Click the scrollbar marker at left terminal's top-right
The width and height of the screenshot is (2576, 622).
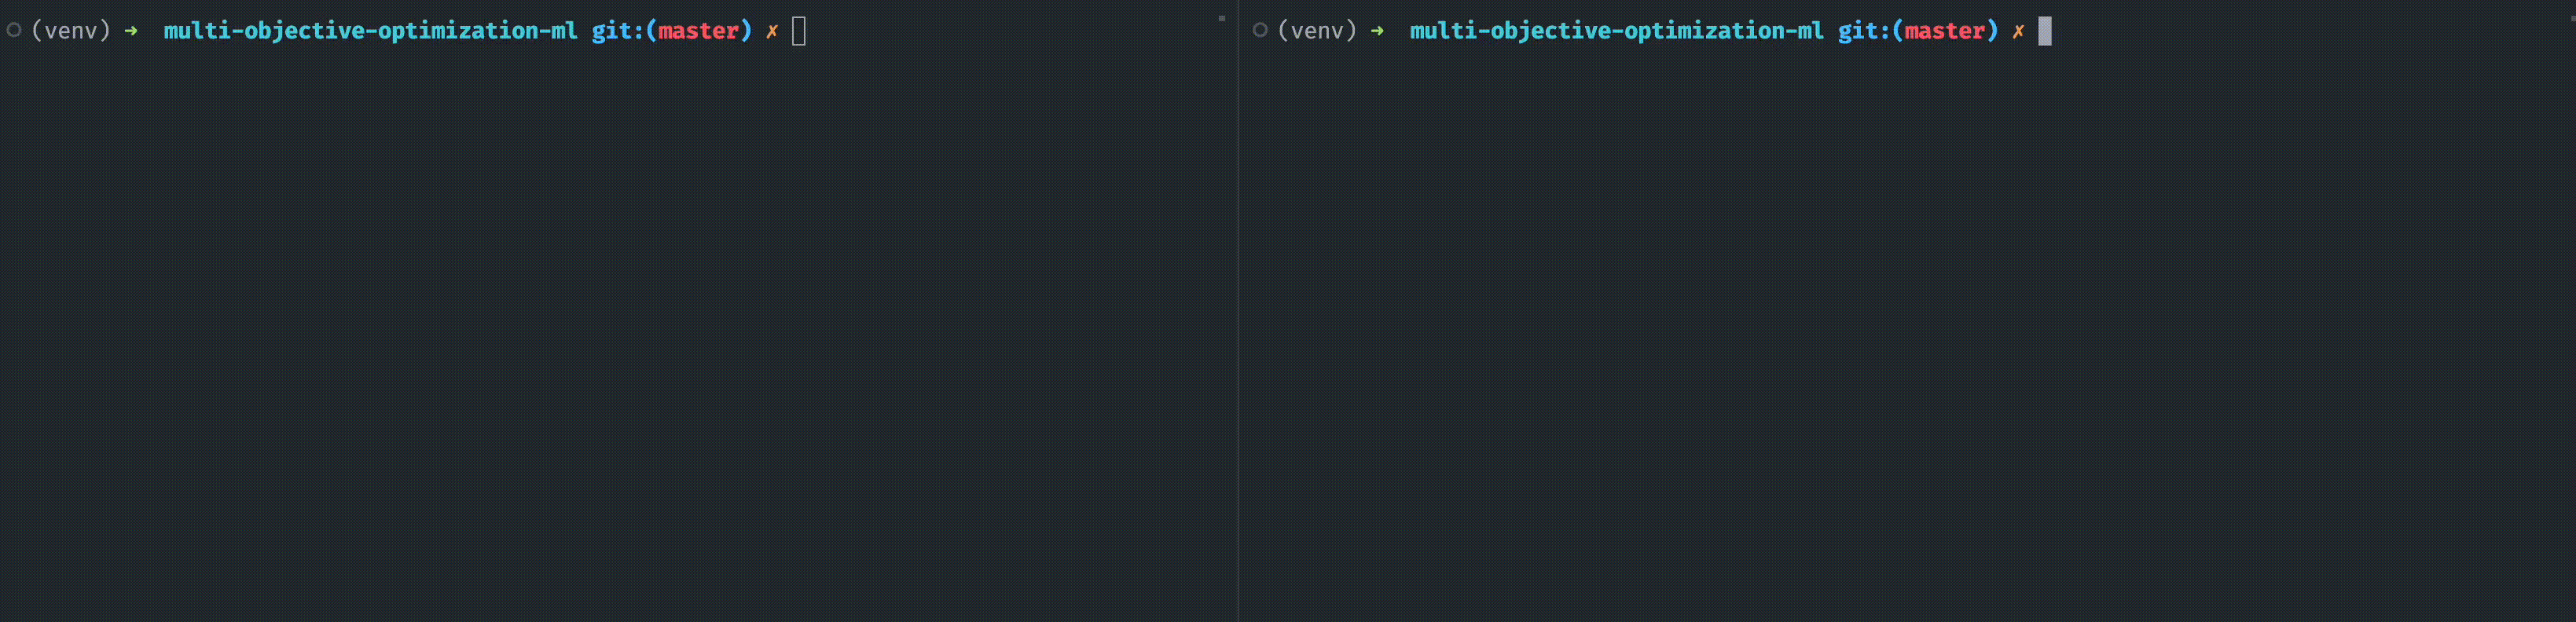pyautogui.click(x=1221, y=18)
